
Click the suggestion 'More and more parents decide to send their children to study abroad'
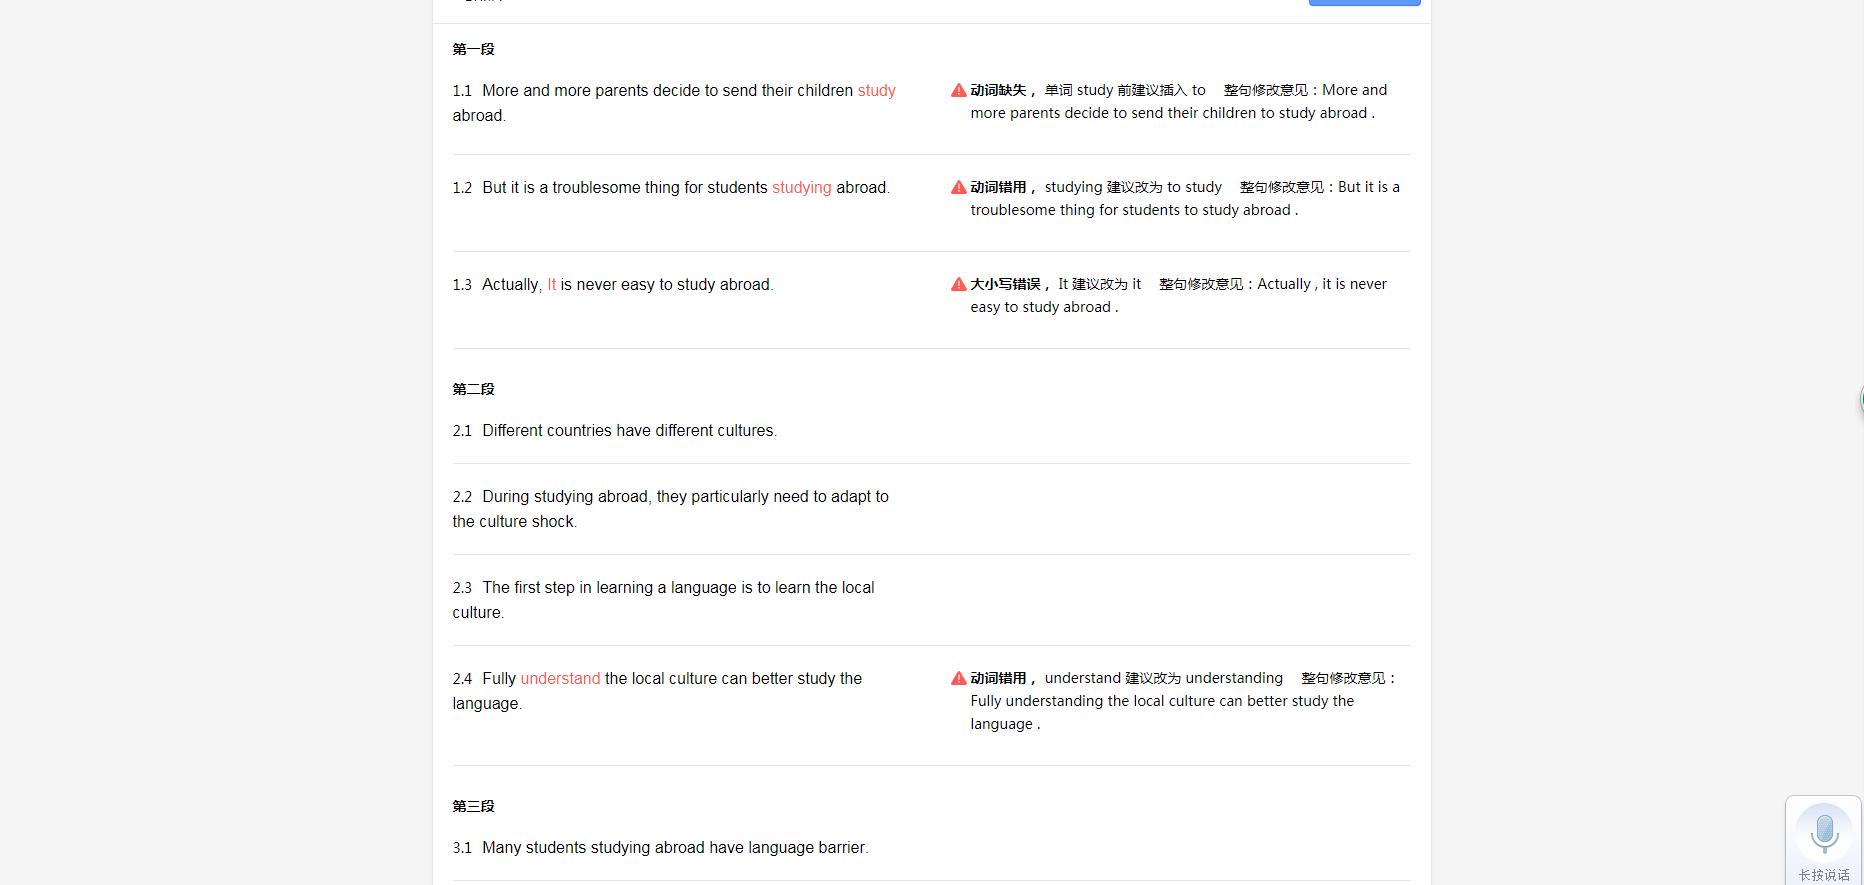pos(1178,101)
